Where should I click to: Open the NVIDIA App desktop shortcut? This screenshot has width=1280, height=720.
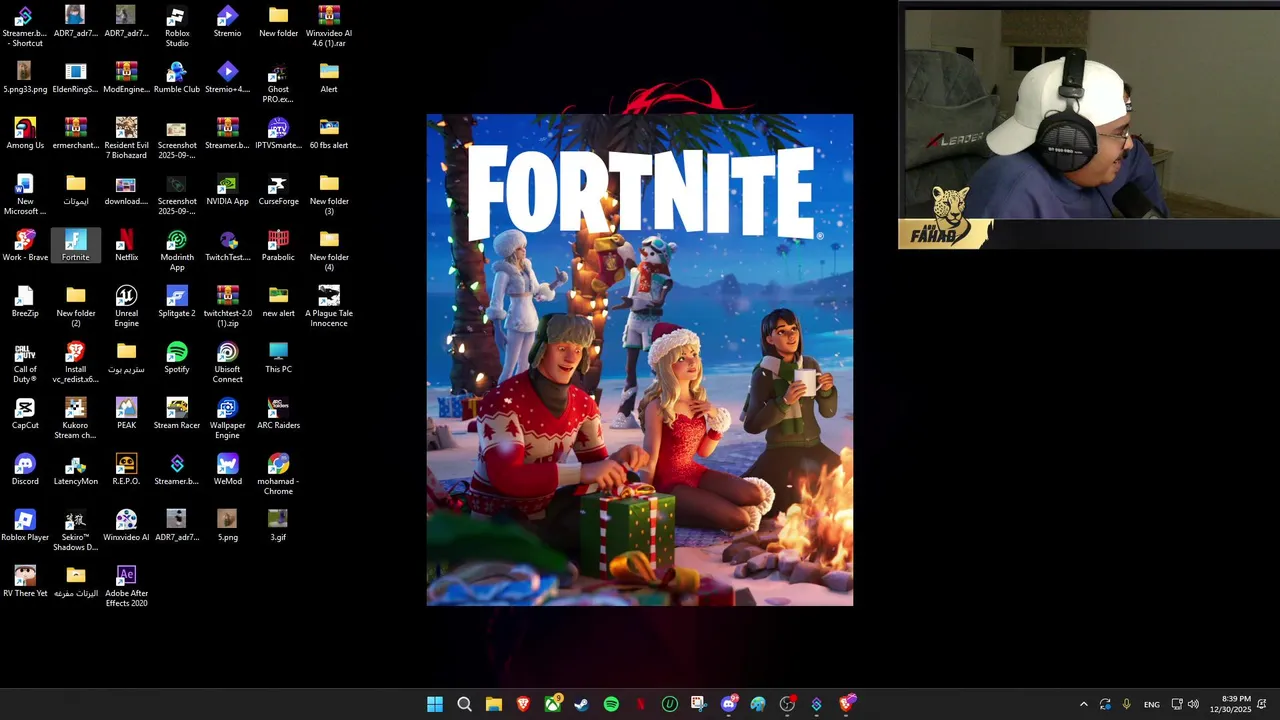coord(227,189)
